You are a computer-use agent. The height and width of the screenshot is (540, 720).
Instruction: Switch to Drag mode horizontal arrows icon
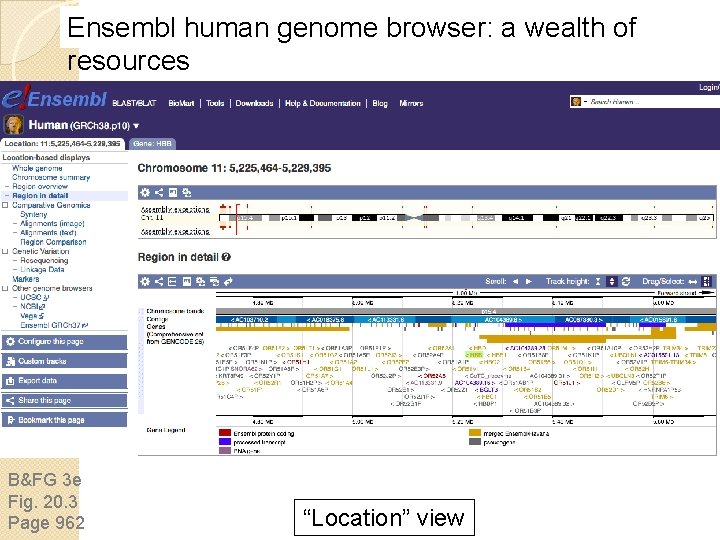coord(693,281)
